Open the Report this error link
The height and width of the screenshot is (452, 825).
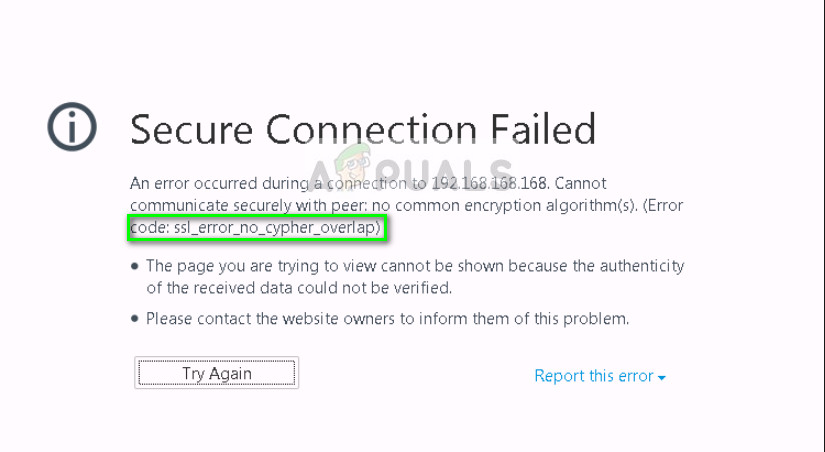[593, 376]
